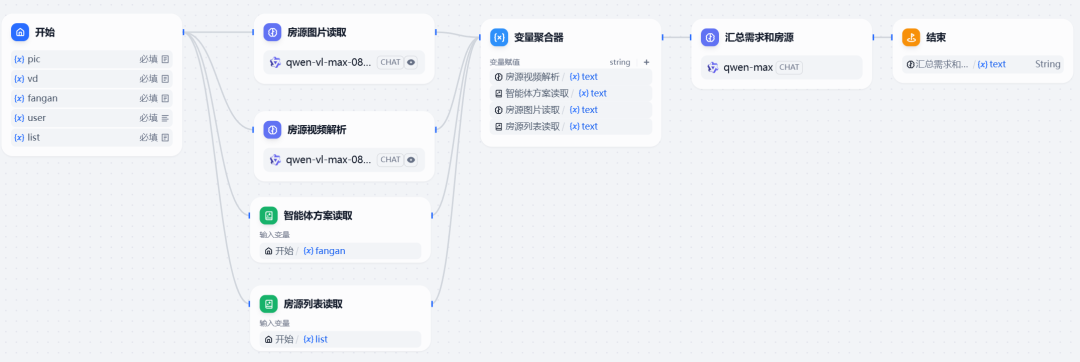Screen dimensions: 1080x362
Task: Click the list variable link in 房源列表读取
Action: pos(315,339)
